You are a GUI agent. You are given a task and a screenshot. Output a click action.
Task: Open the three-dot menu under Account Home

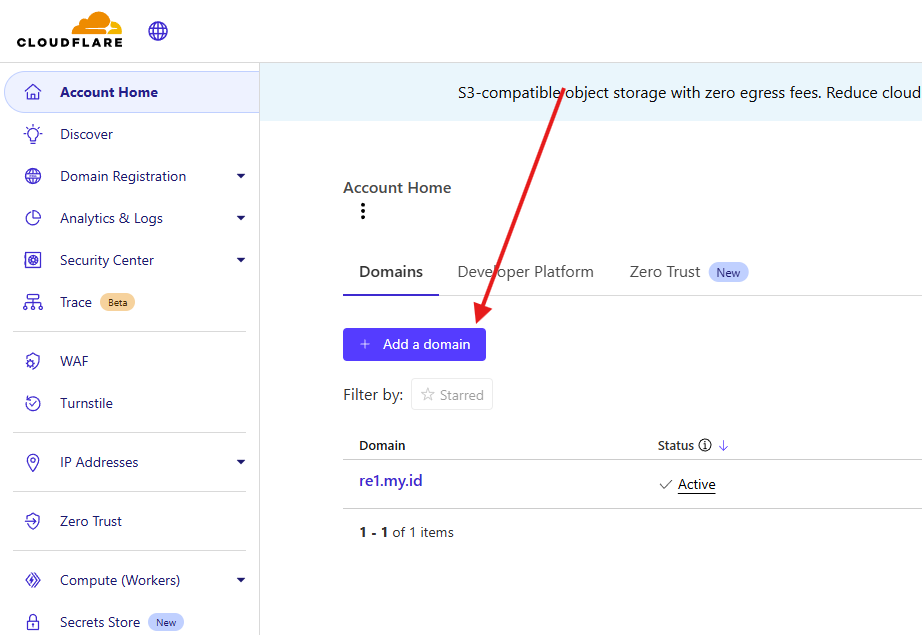point(363,211)
